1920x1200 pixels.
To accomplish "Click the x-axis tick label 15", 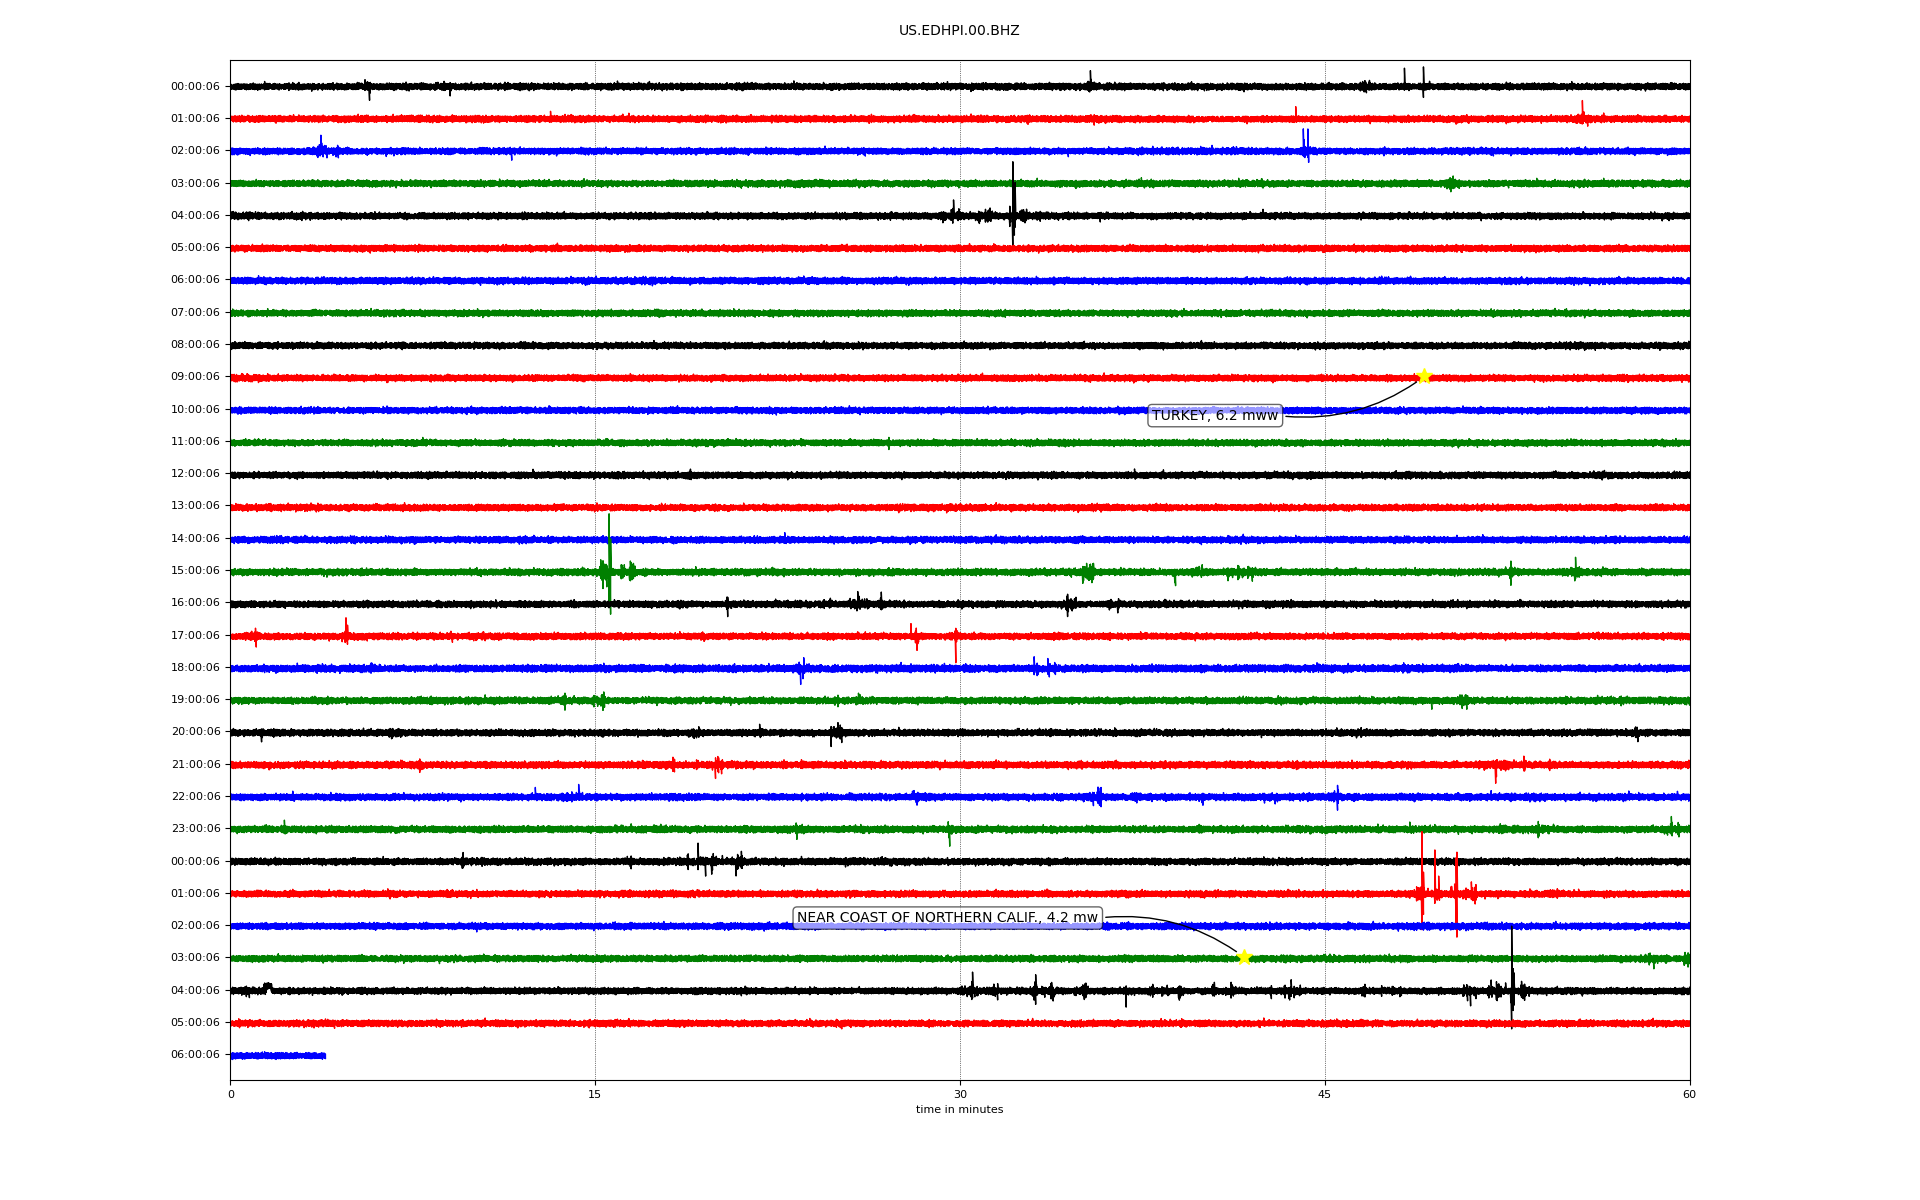I will [595, 1094].
